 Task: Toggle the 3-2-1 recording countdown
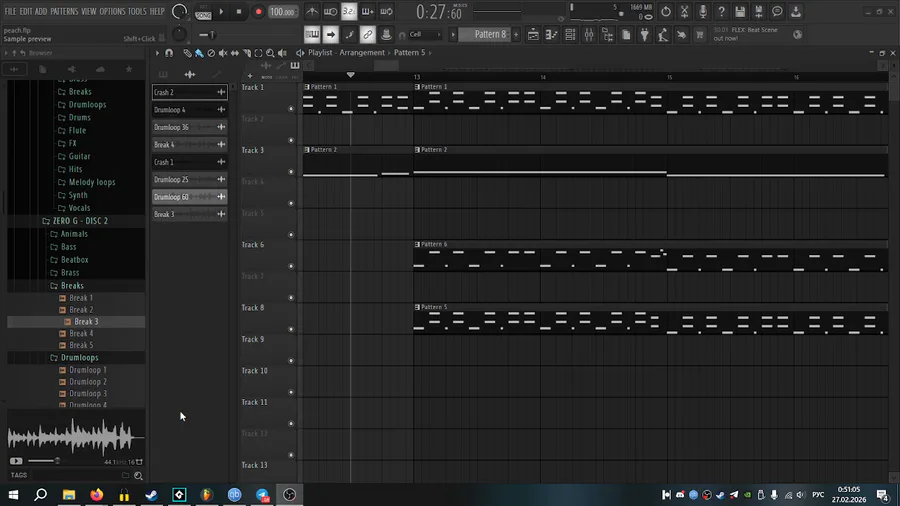[x=349, y=11]
